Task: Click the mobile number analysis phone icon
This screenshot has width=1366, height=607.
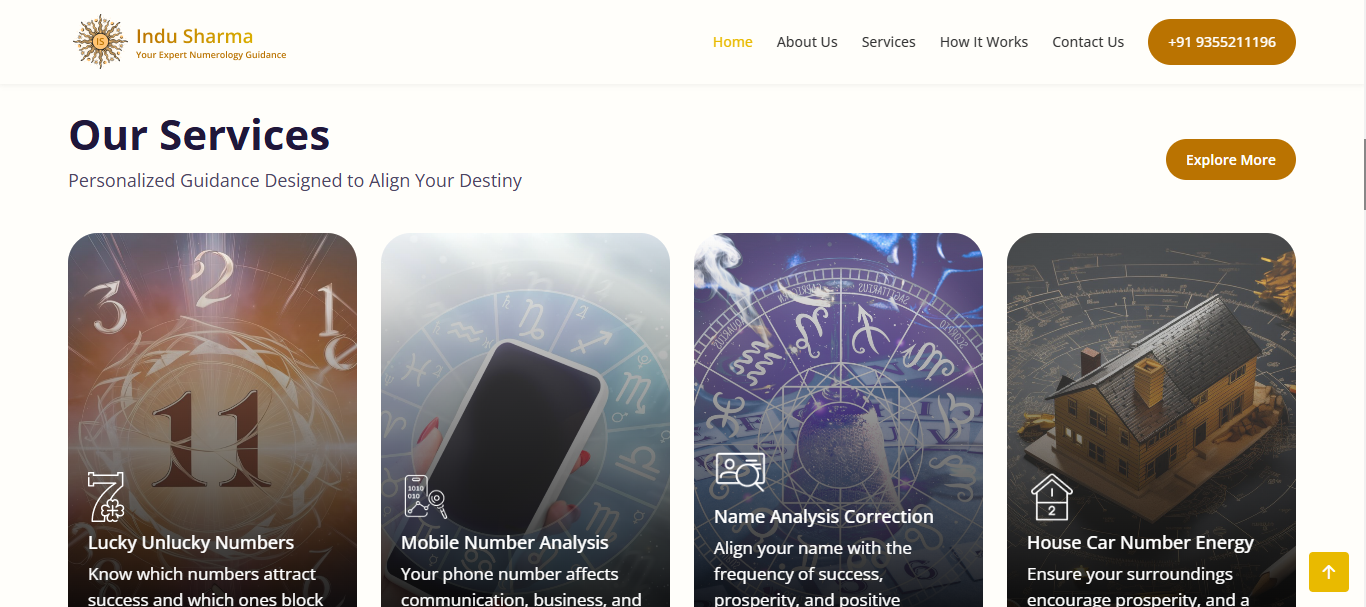Action: [x=424, y=497]
